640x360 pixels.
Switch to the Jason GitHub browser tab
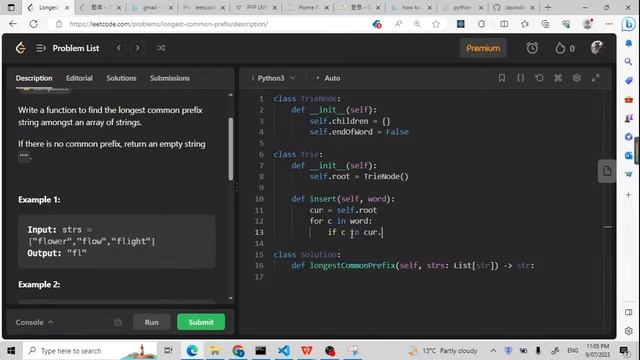pyautogui.click(x=513, y=7)
